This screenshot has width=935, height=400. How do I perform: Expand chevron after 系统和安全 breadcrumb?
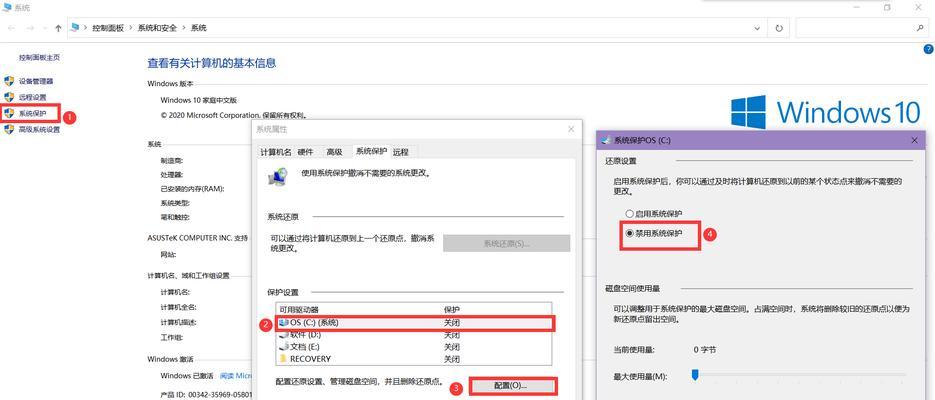pyautogui.click(x=184, y=28)
